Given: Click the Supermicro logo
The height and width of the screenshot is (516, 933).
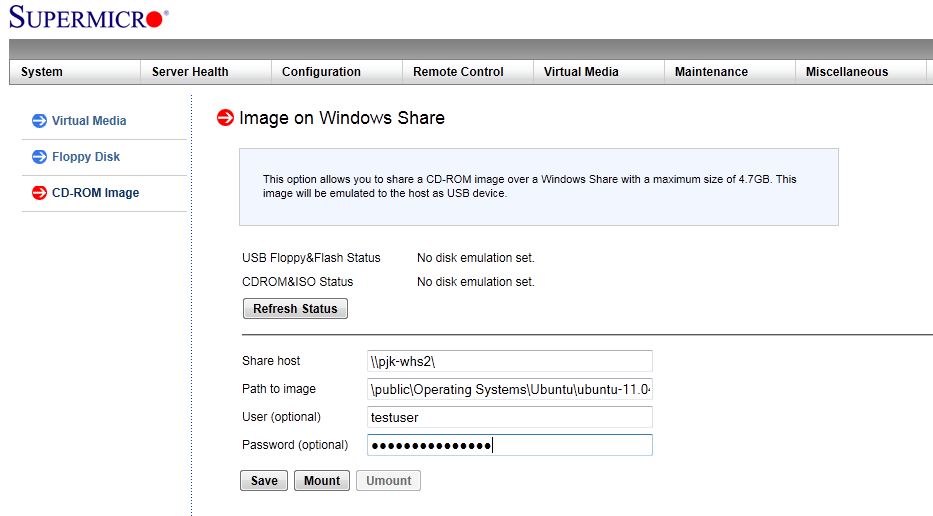Looking at the screenshot, I should coord(89,18).
